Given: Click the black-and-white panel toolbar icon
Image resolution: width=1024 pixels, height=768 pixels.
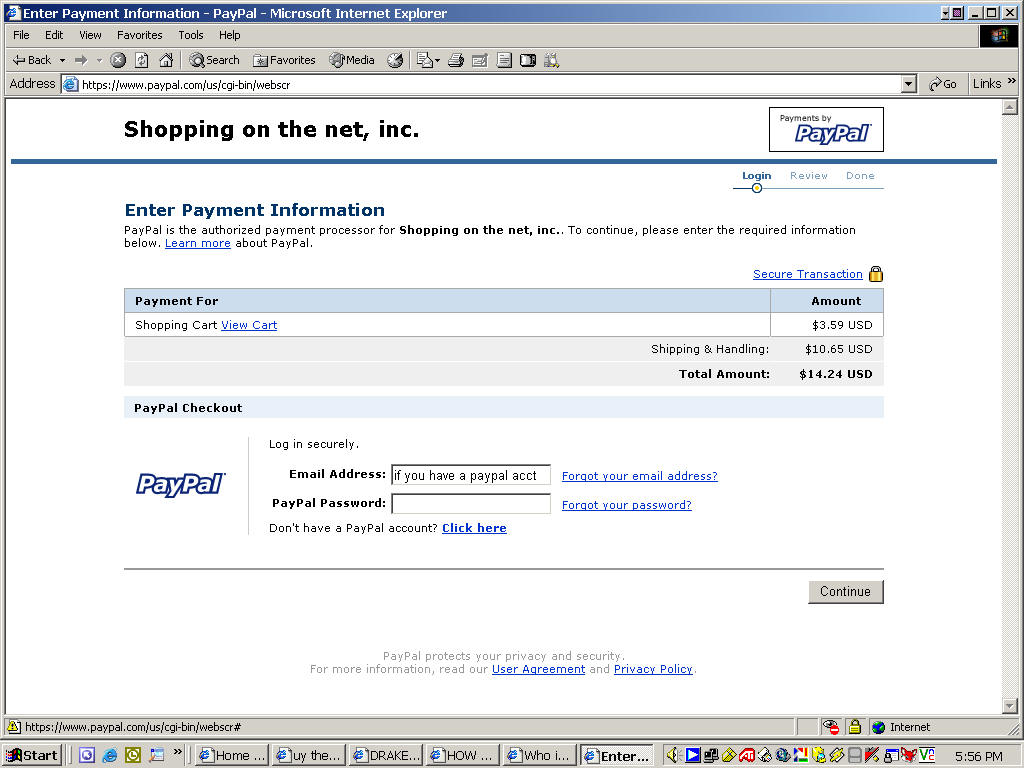Looking at the screenshot, I should coord(528,61).
